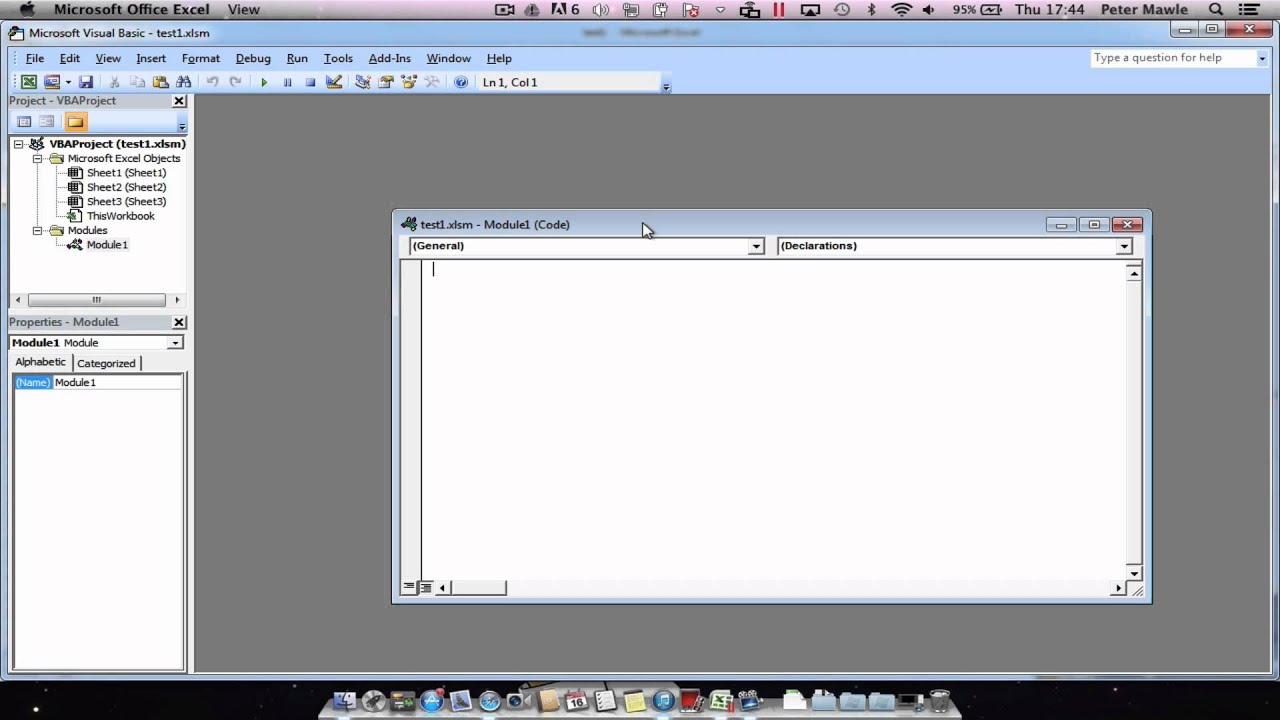Click code window horizontal scrollbar thumb
Image resolution: width=1280 pixels, height=720 pixels.
coord(478,588)
